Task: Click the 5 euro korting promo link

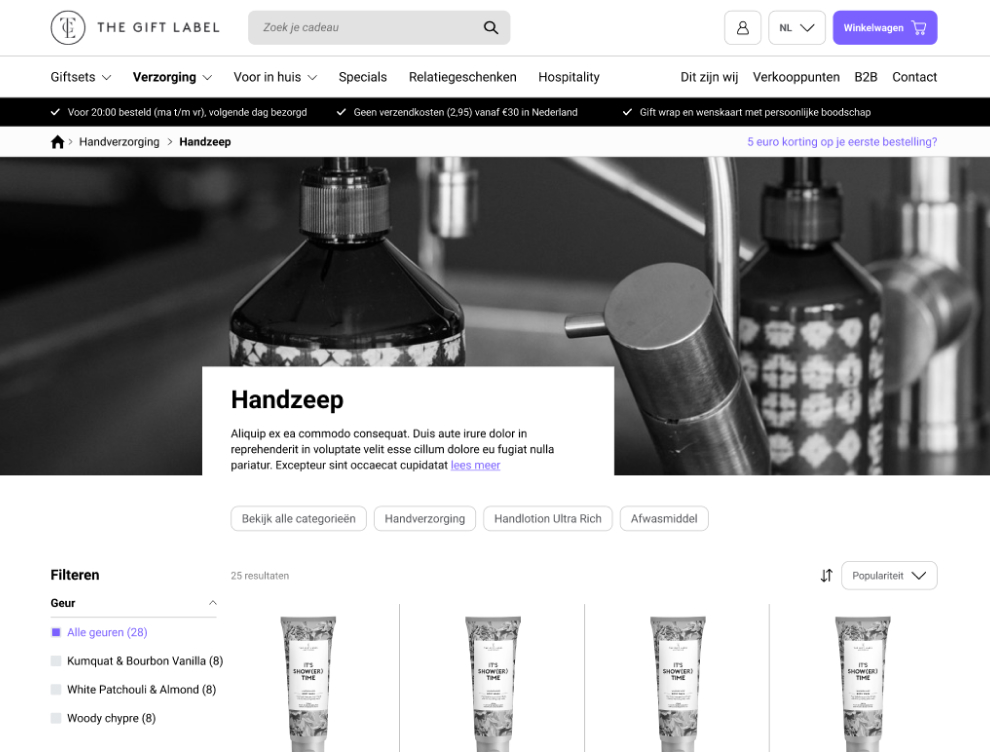Action: coord(841,142)
